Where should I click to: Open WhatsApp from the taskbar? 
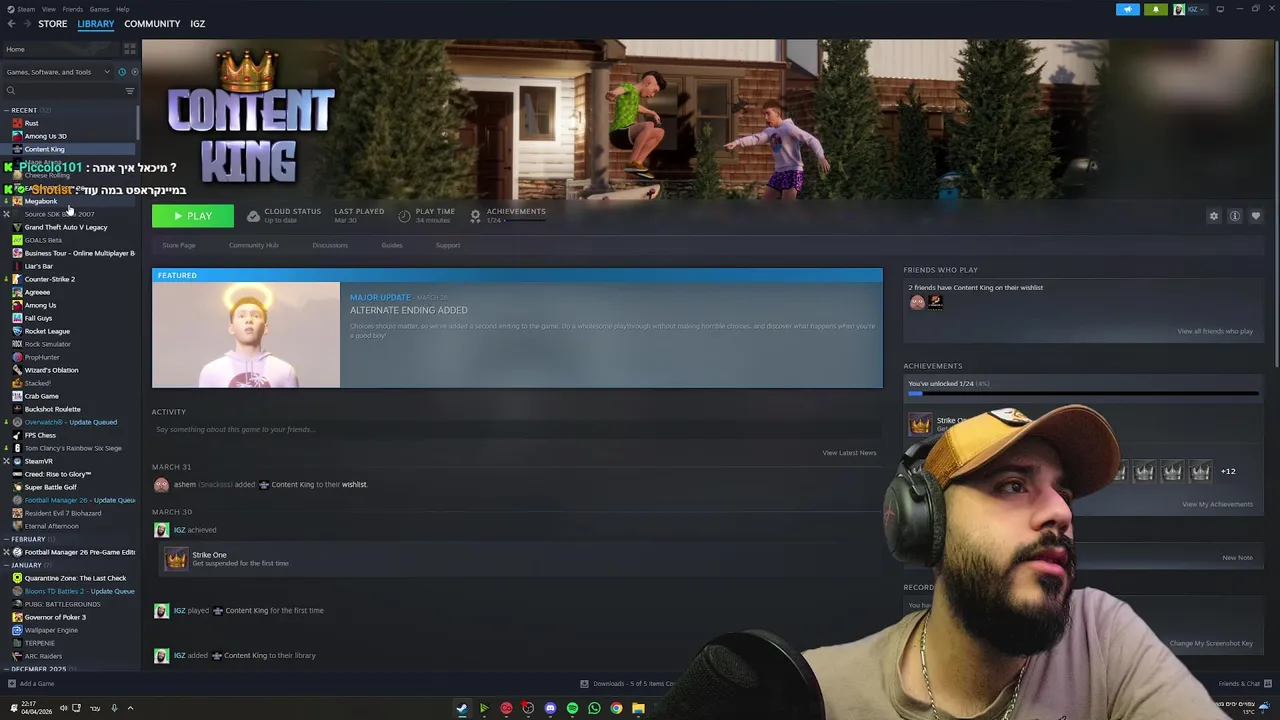point(594,708)
